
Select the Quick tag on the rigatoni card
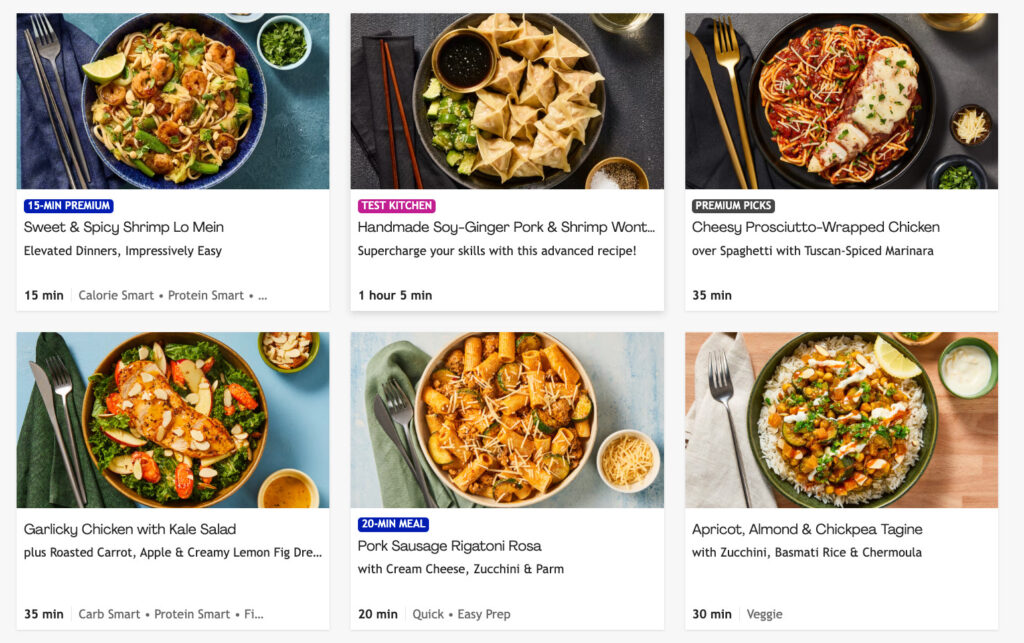[x=428, y=614]
